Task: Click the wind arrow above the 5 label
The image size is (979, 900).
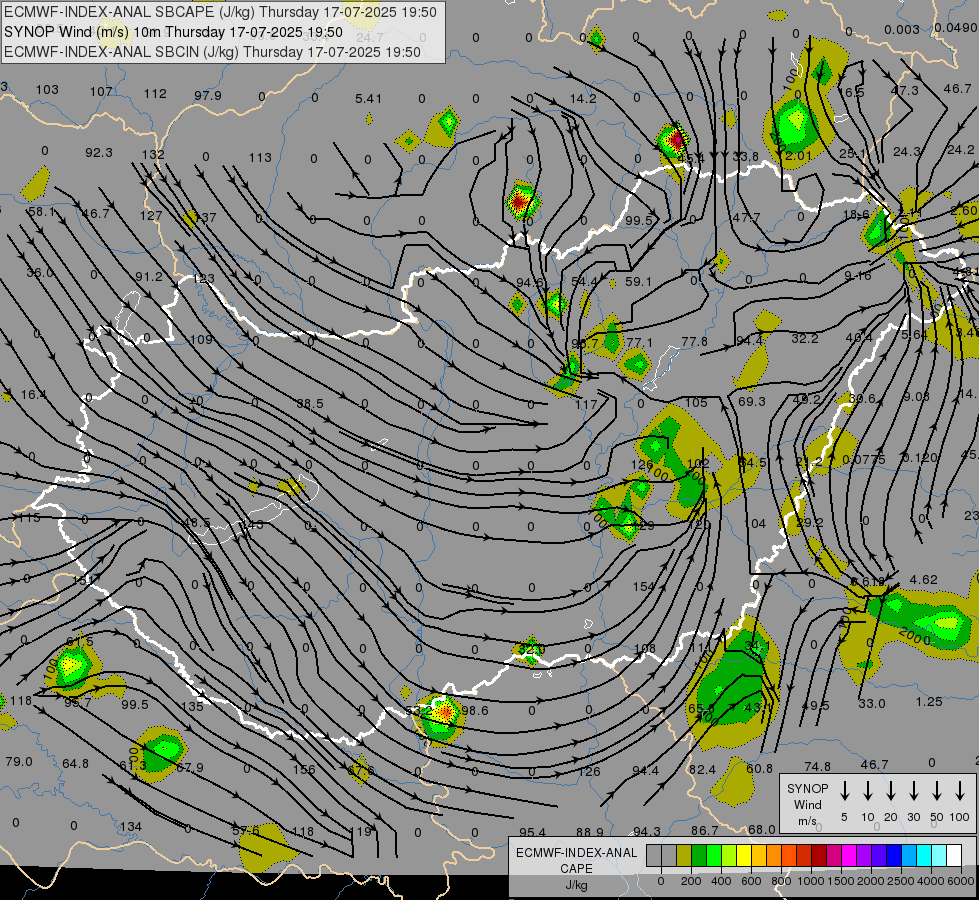Action: pyautogui.click(x=844, y=791)
